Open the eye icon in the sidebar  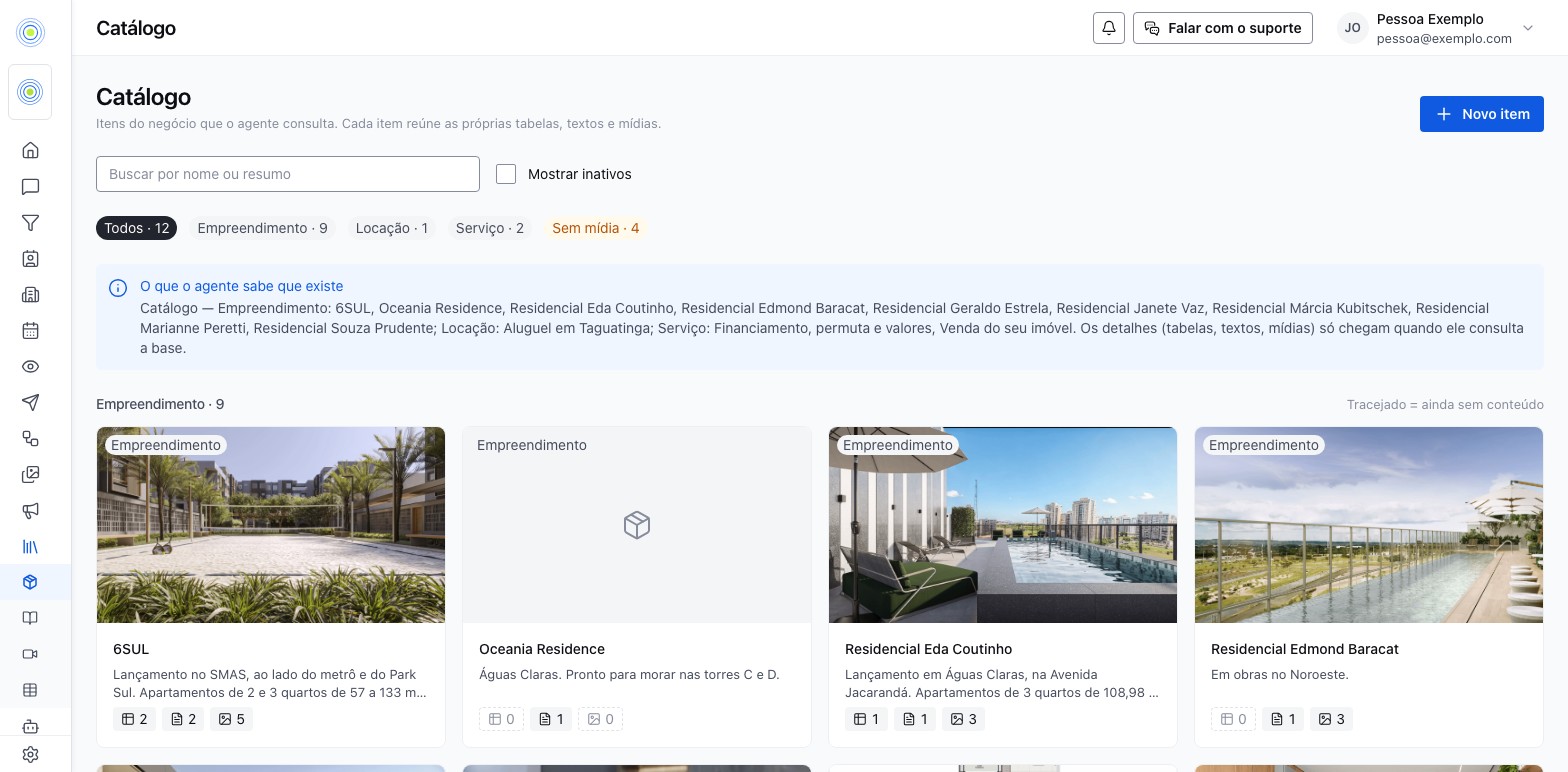click(x=30, y=366)
